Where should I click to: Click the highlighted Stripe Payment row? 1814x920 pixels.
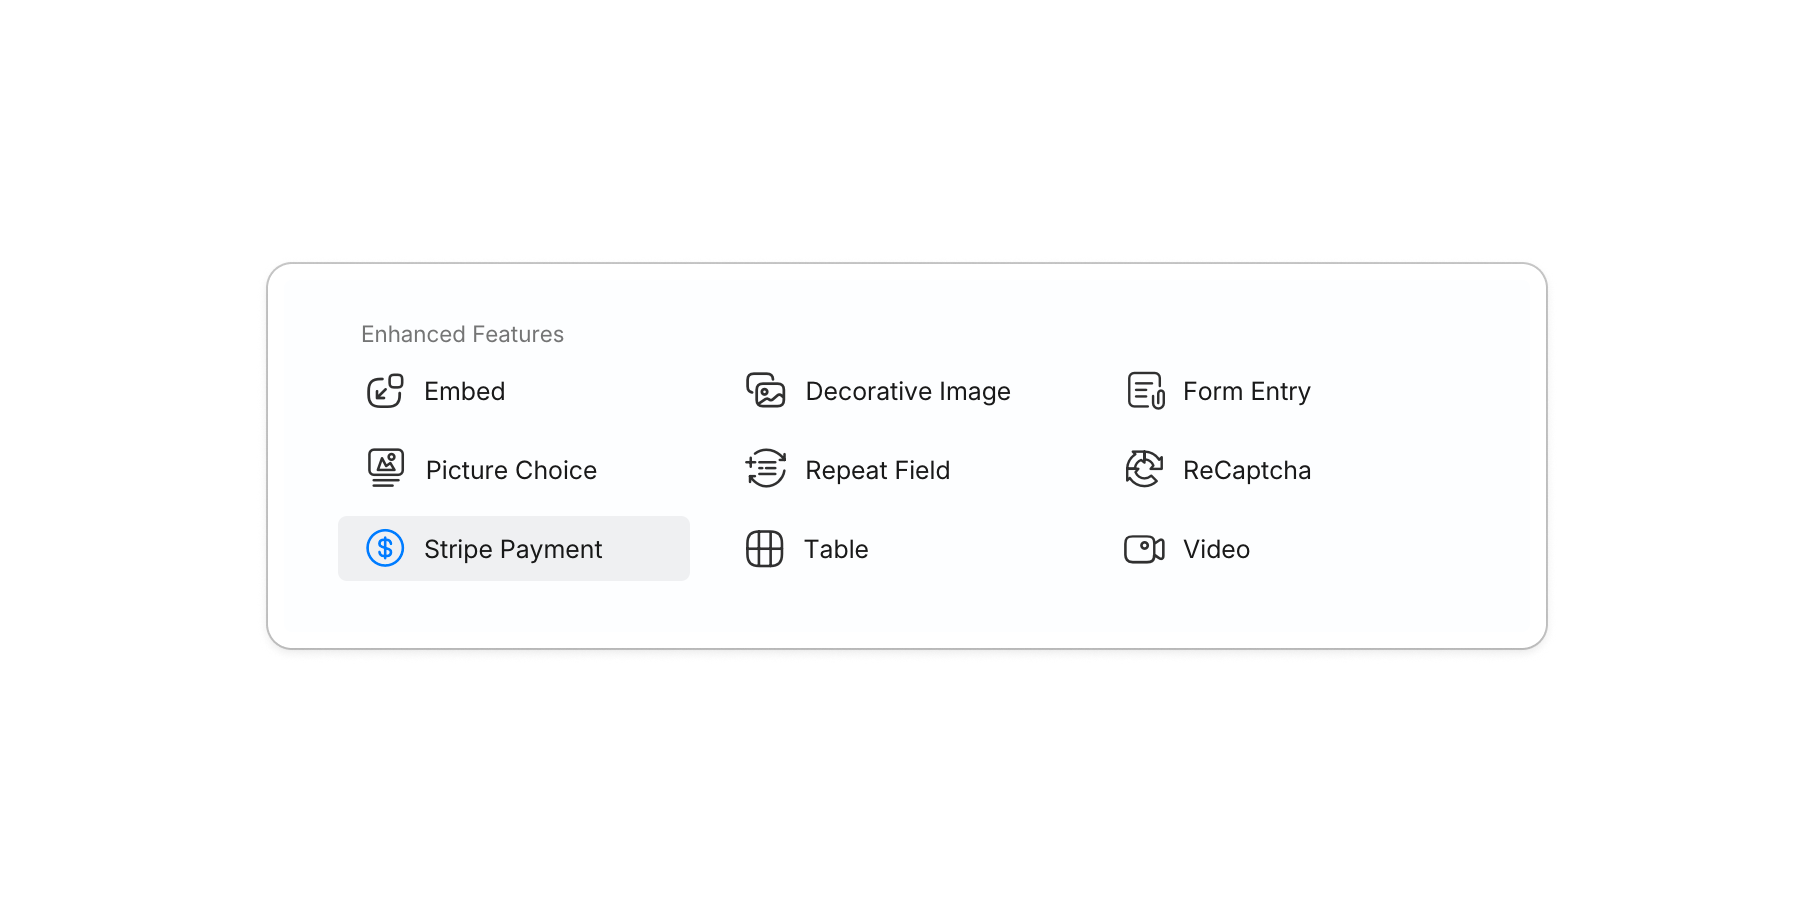click(512, 548)
